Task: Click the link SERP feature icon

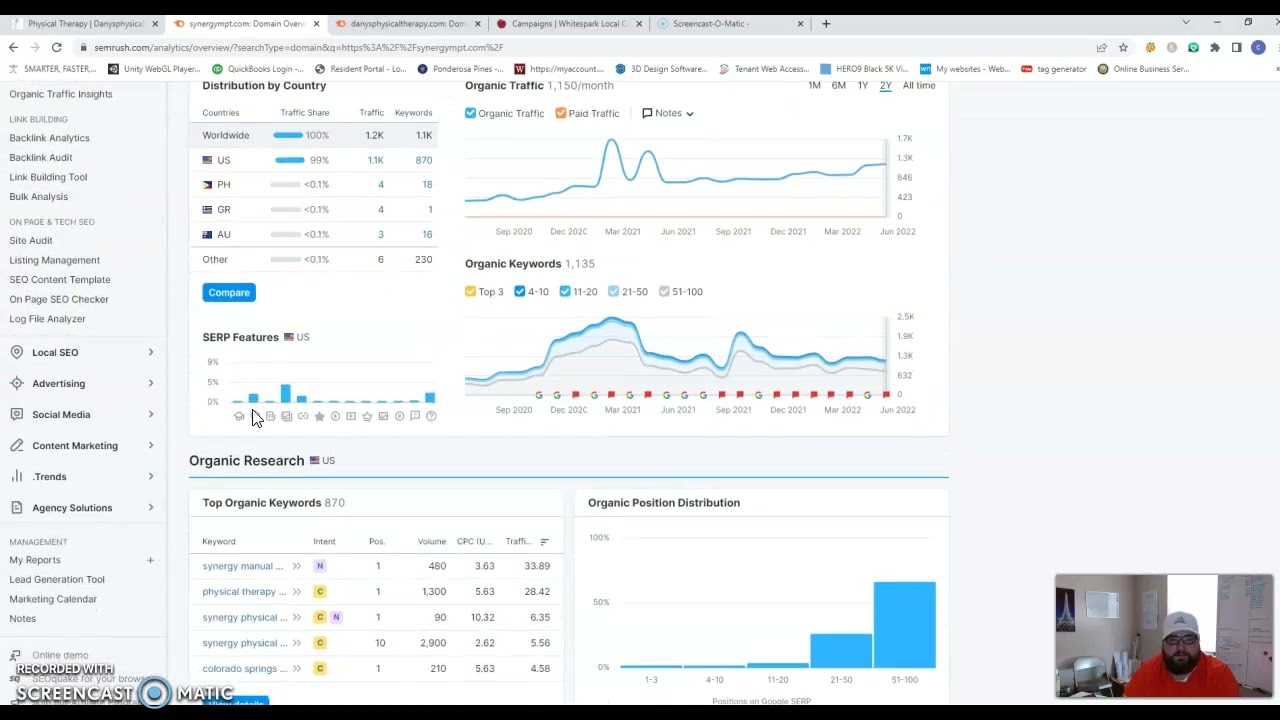Action: [x=303, y=416]
